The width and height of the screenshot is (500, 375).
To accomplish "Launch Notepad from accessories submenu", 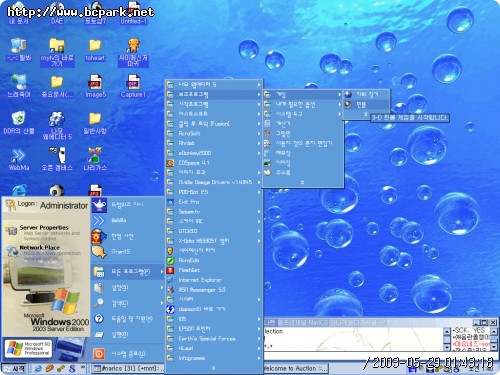I will click(303, 153).
